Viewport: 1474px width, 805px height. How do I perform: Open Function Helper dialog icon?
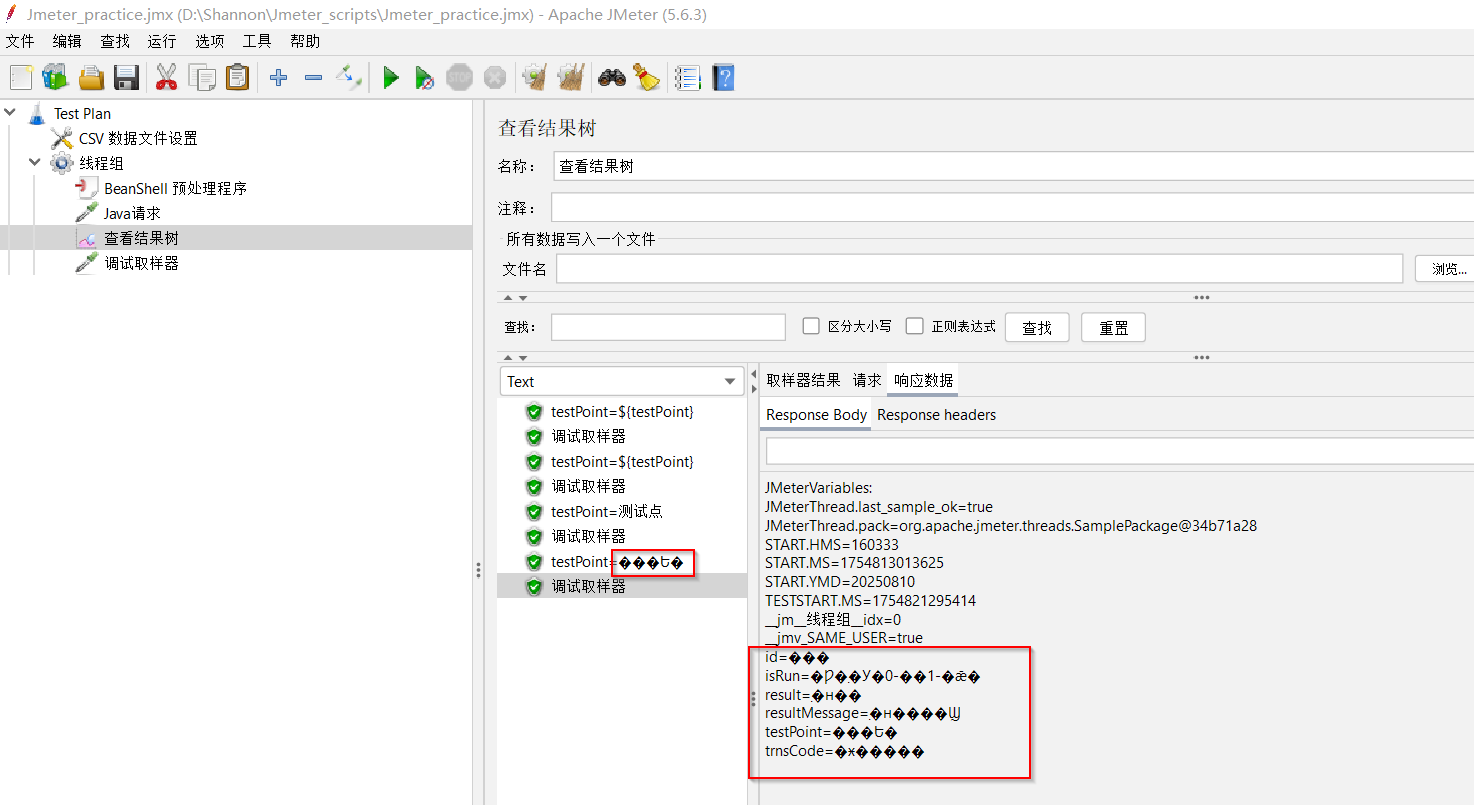687,77
